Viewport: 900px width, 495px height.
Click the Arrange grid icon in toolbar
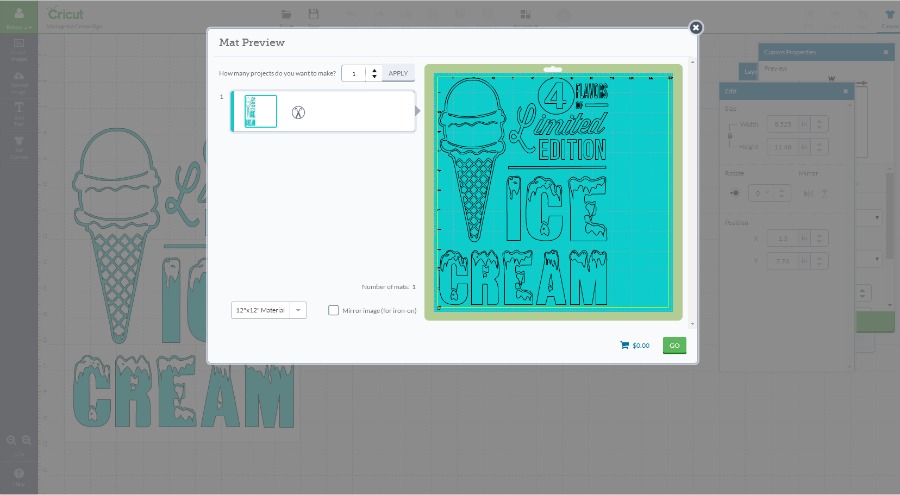click(x=525, y=14)
